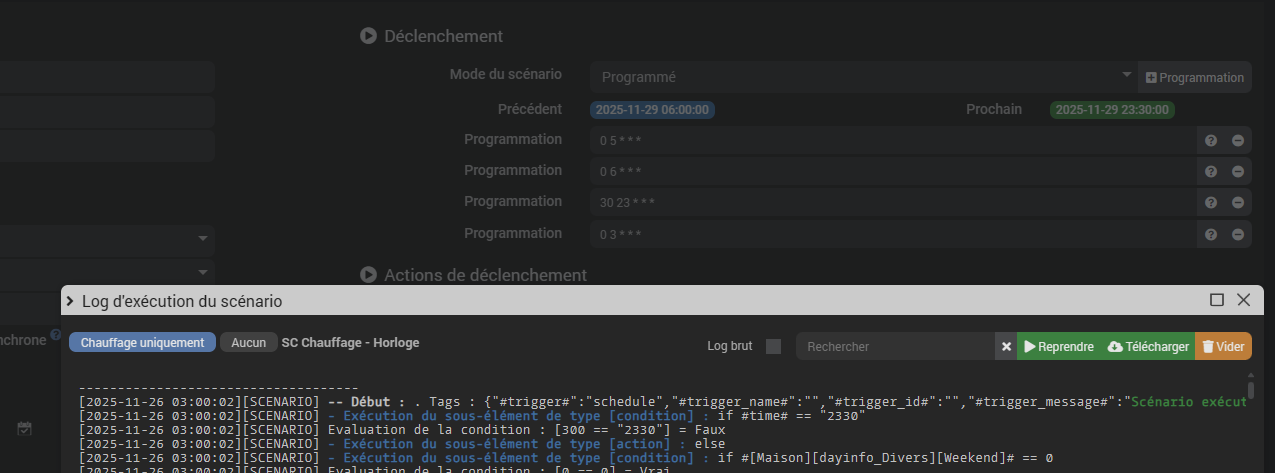Screen dimensions: 1275x473
Task: Collapse the Actions de déclenchement section
Action: (368, 275)
